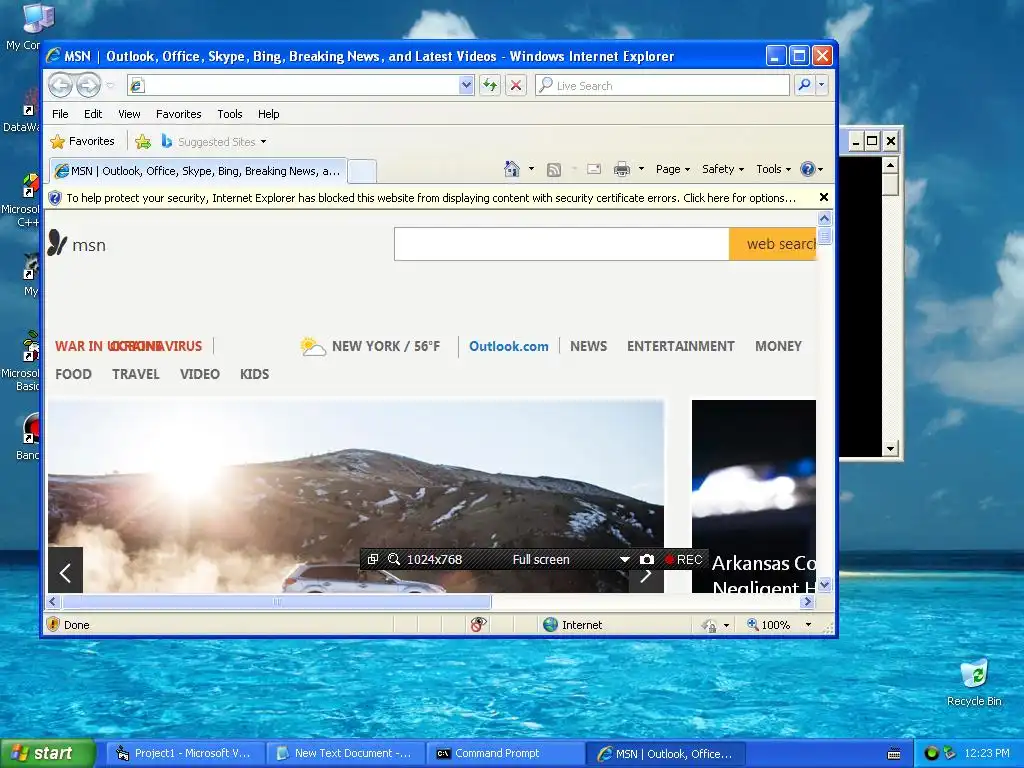Click the Windows Start button

click(x=48, y=753)
